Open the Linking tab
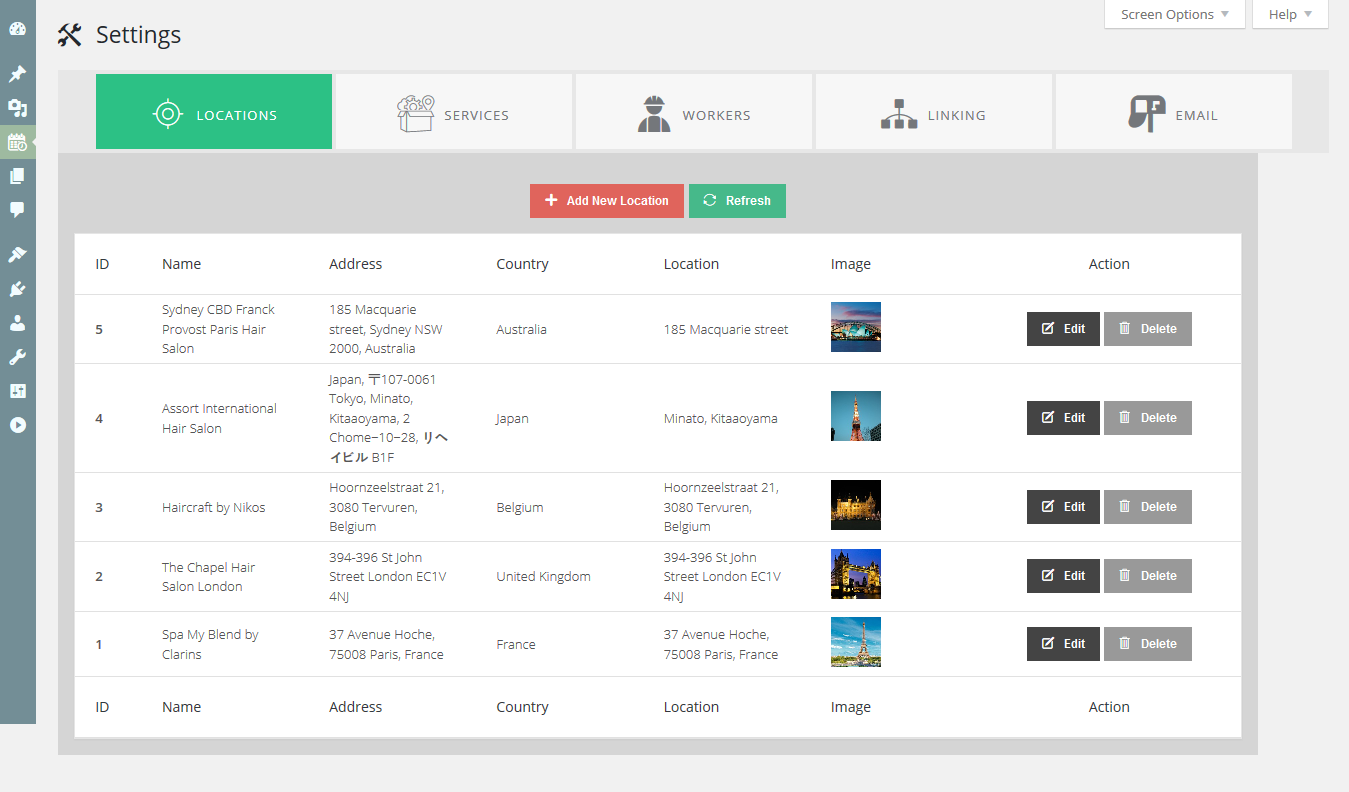The image size is (1349, 792). (x=934, y=112)
